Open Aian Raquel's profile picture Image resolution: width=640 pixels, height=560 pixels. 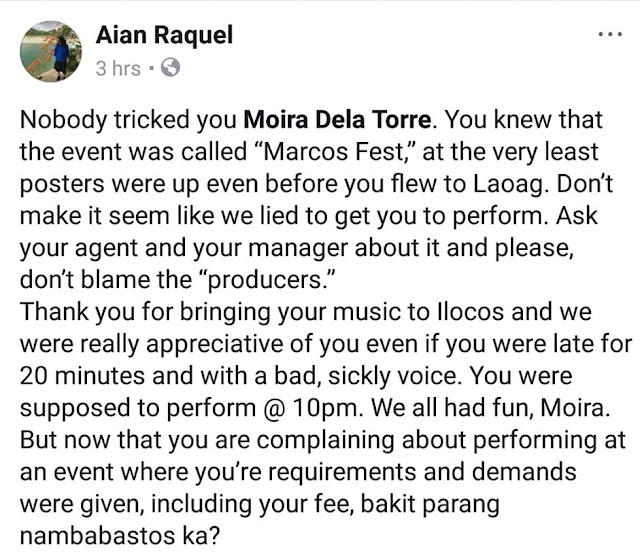(52, 51)
